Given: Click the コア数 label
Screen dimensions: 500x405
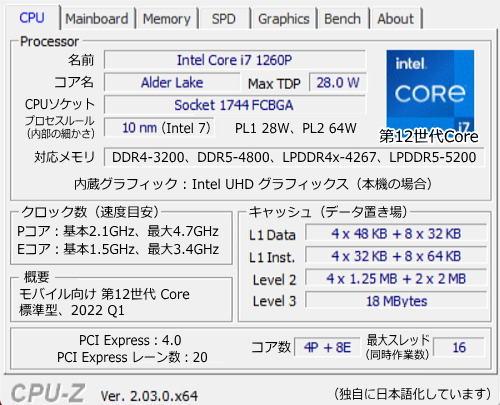Looking at the screenshot, I should (x=271, y=347).
